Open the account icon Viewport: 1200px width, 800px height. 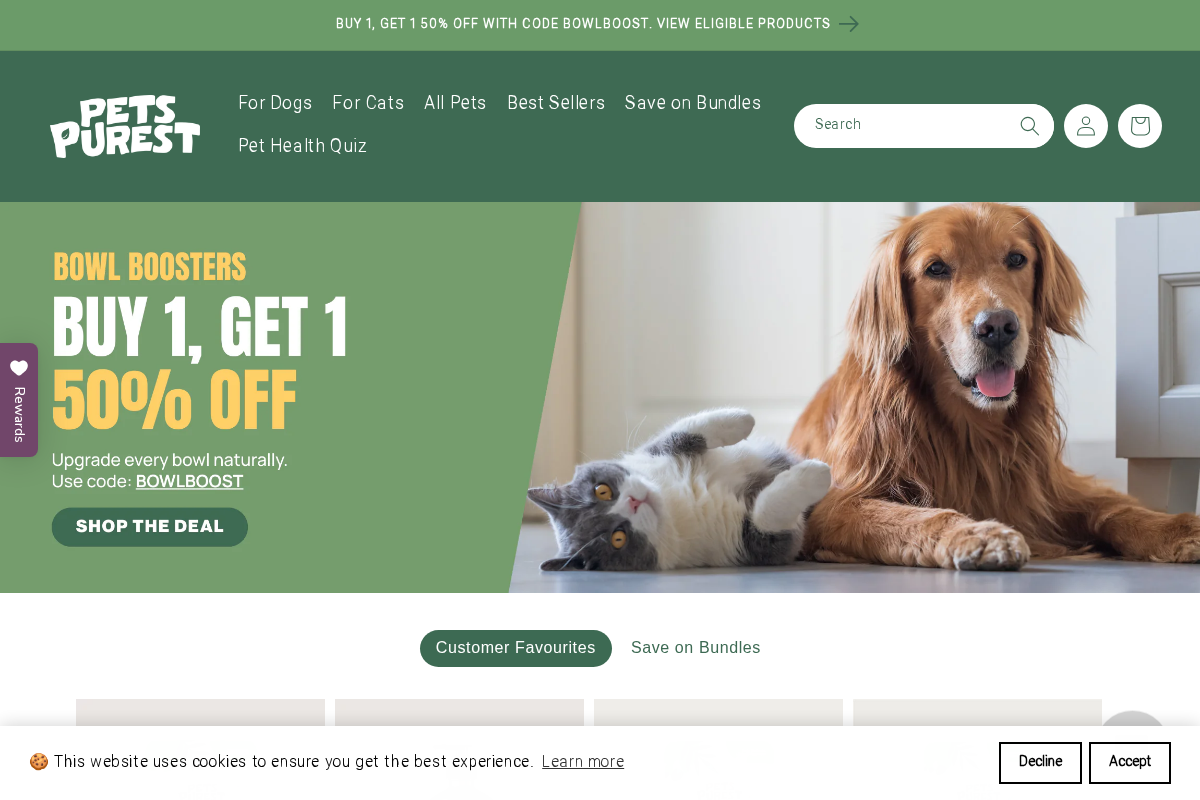tap(1086, 125)
